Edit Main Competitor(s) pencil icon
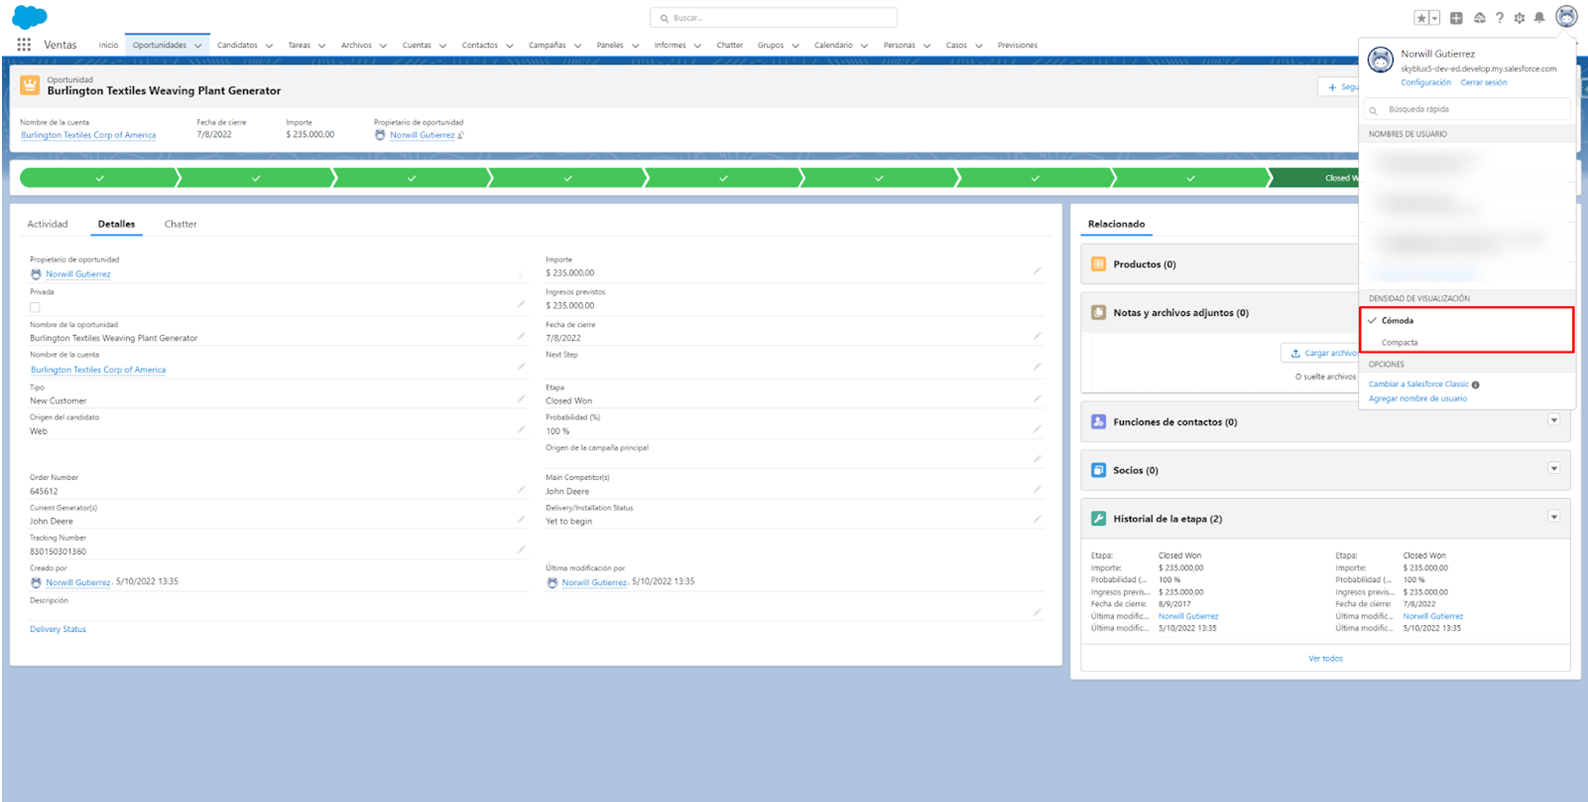 [x=1037, y=489]
